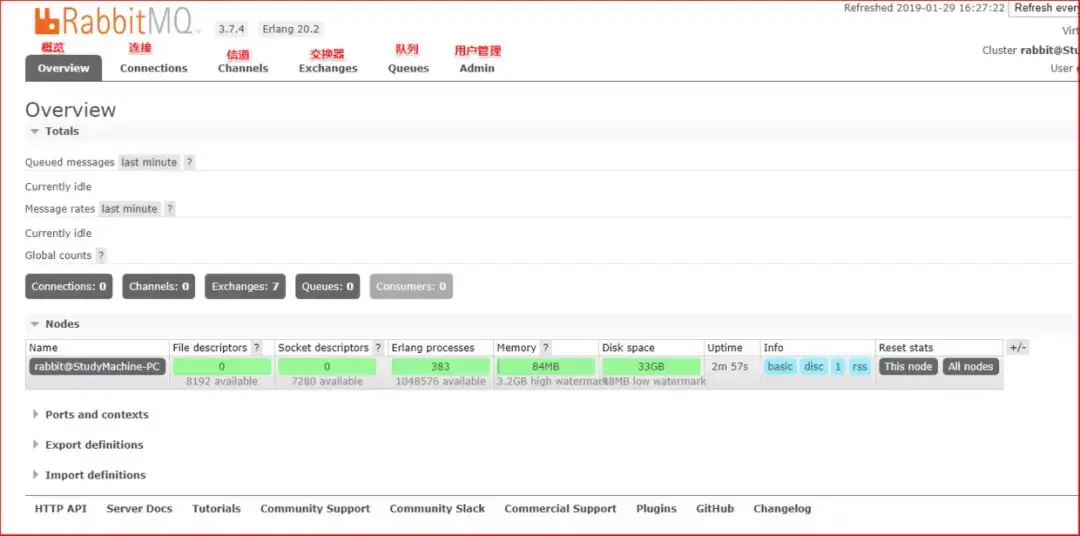Click the Erlang processes 383 bar
The height and width of the screenshot is (536, 1080).
click(x=440, y=367)
